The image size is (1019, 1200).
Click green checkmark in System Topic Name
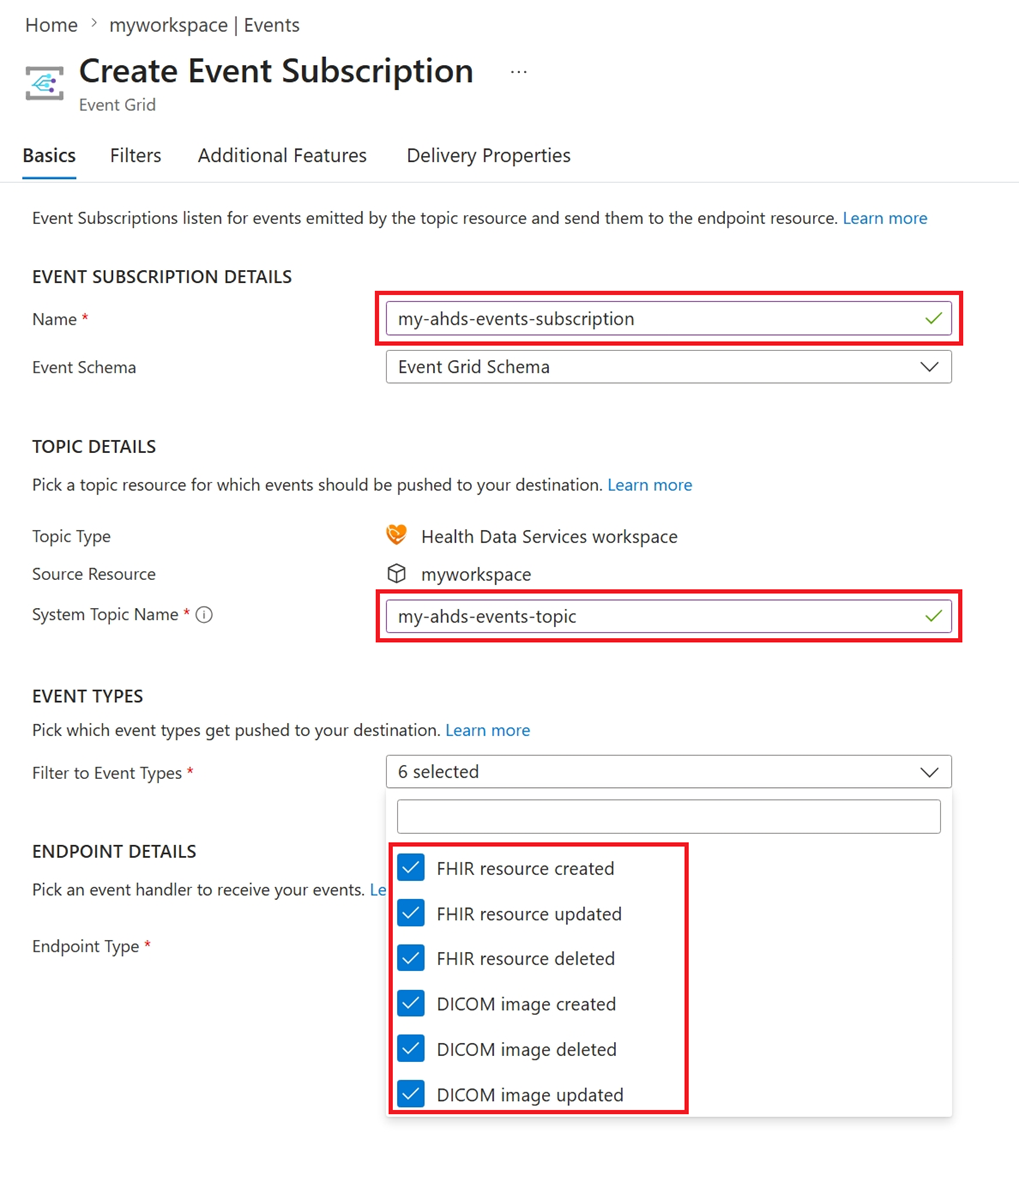(933, 616)
